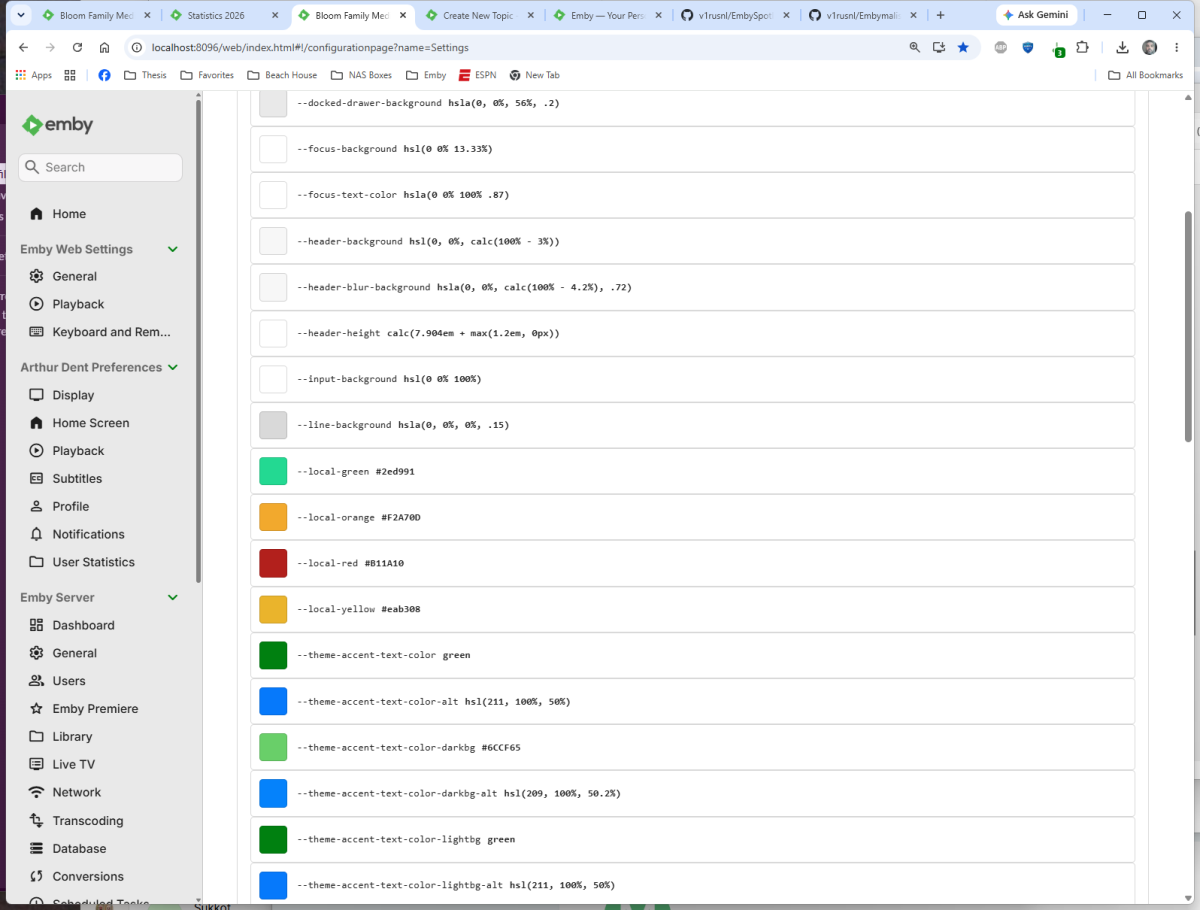Open All Bookmarks folder
The image size is (1200, 910).
1145,75
